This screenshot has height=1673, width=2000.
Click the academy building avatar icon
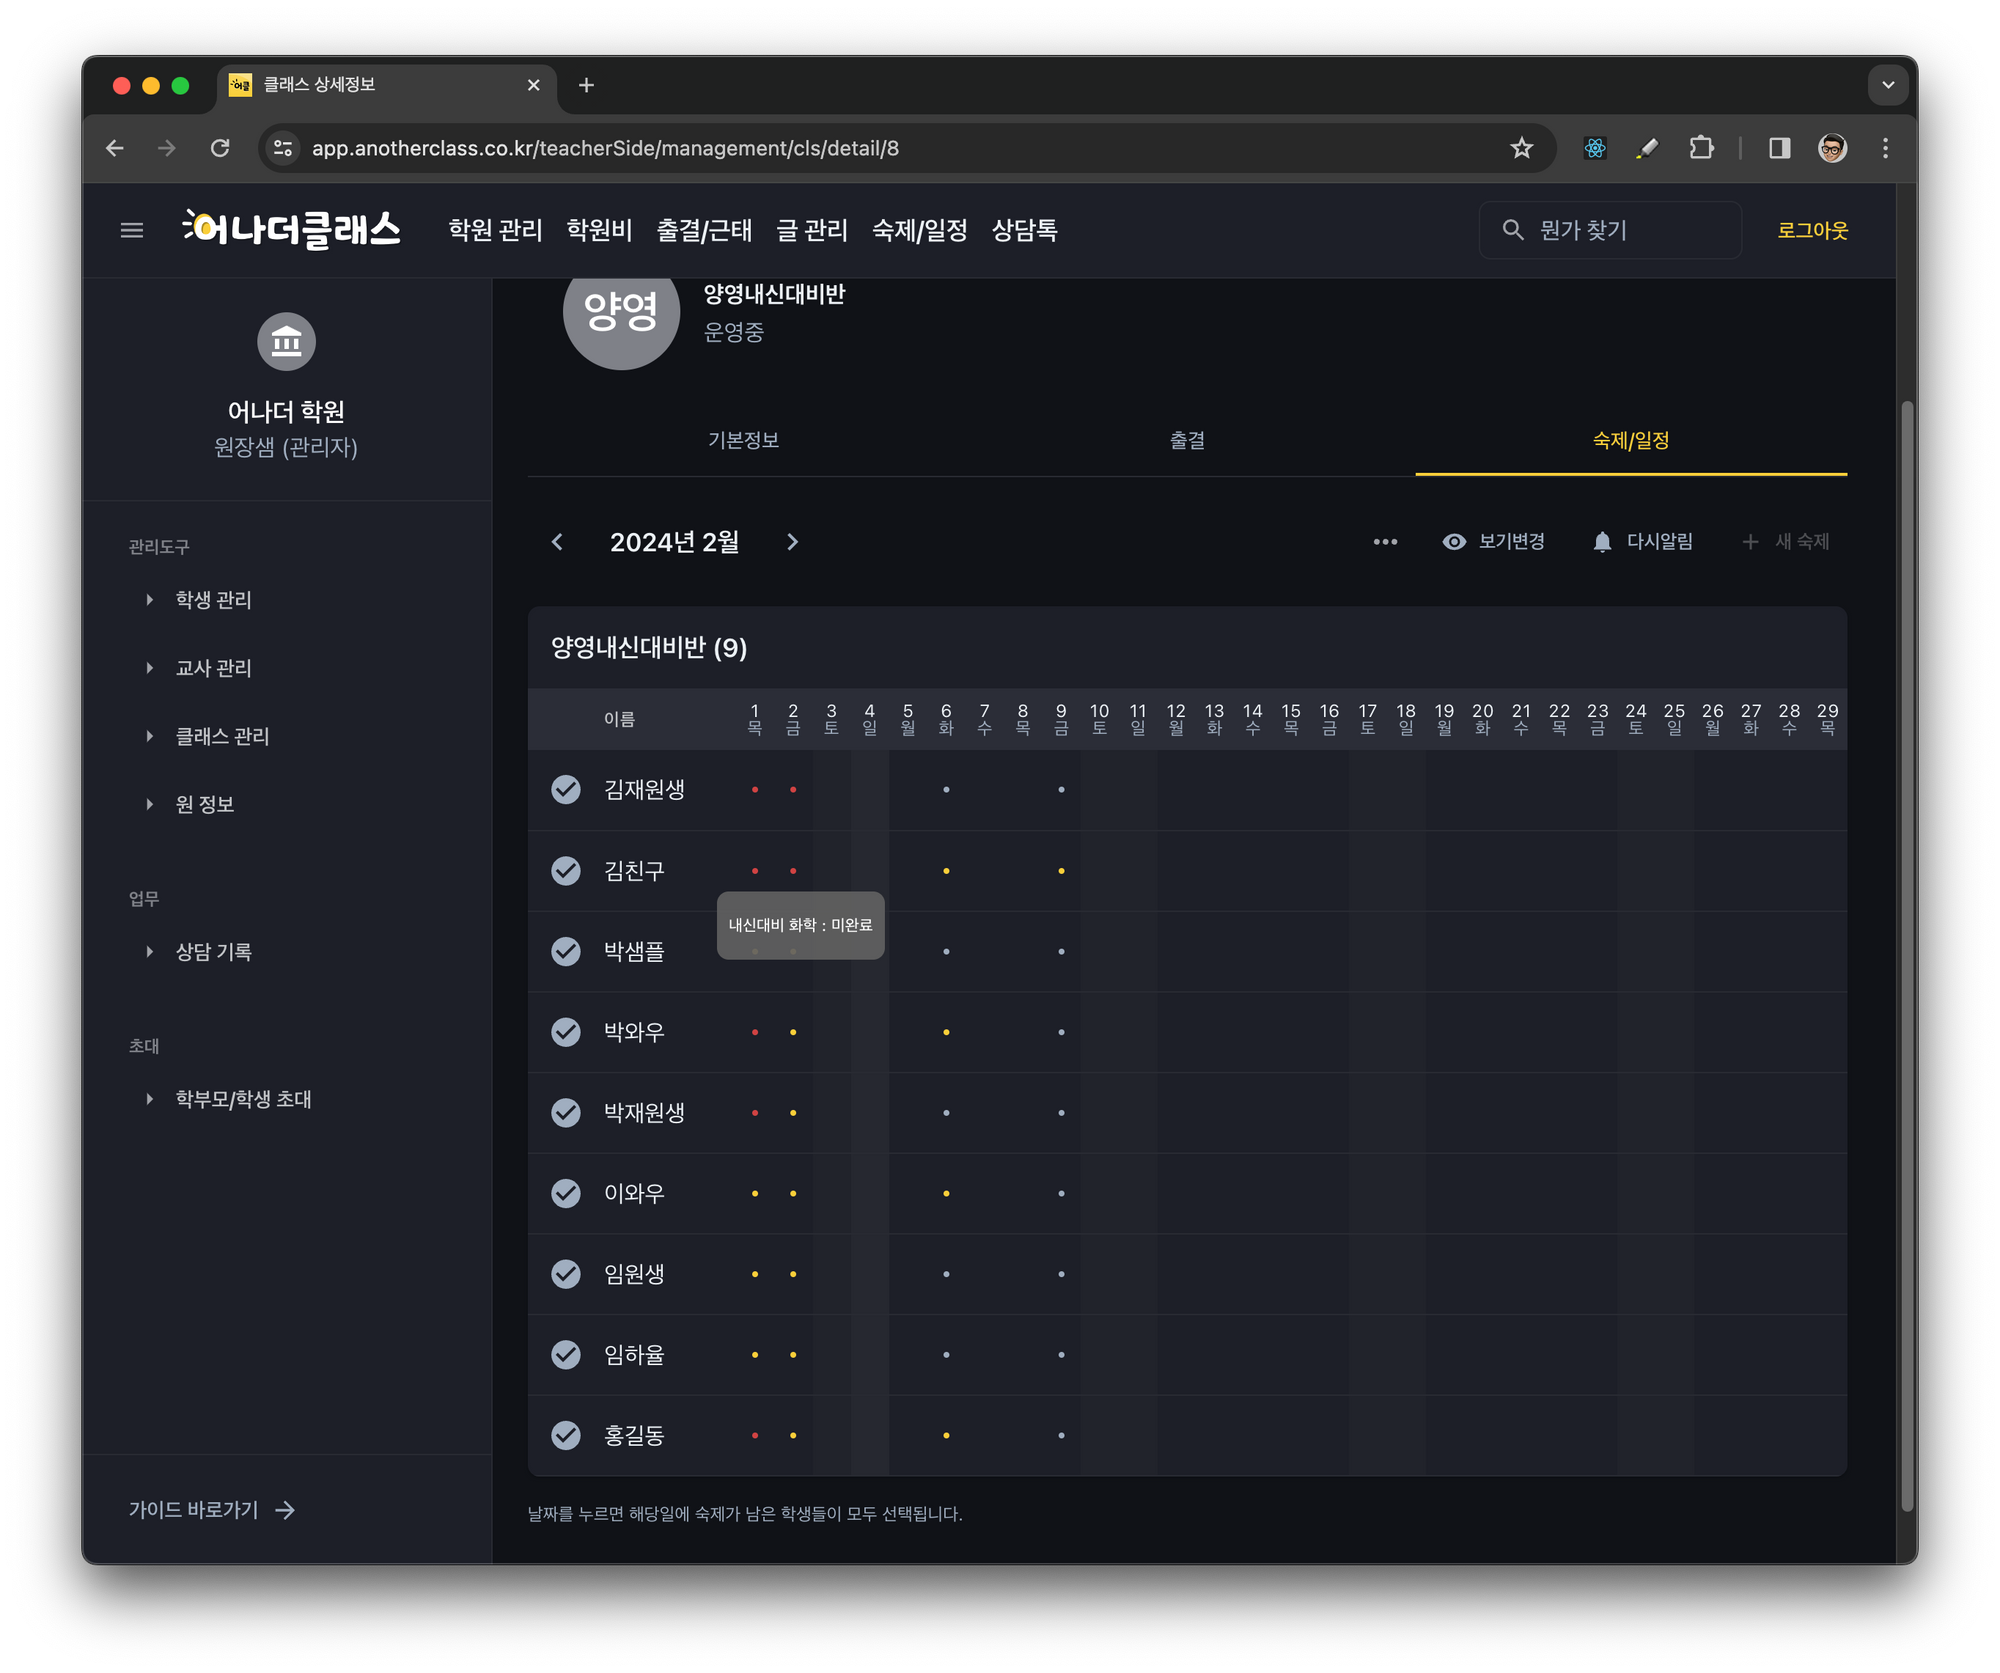[286, 341]
